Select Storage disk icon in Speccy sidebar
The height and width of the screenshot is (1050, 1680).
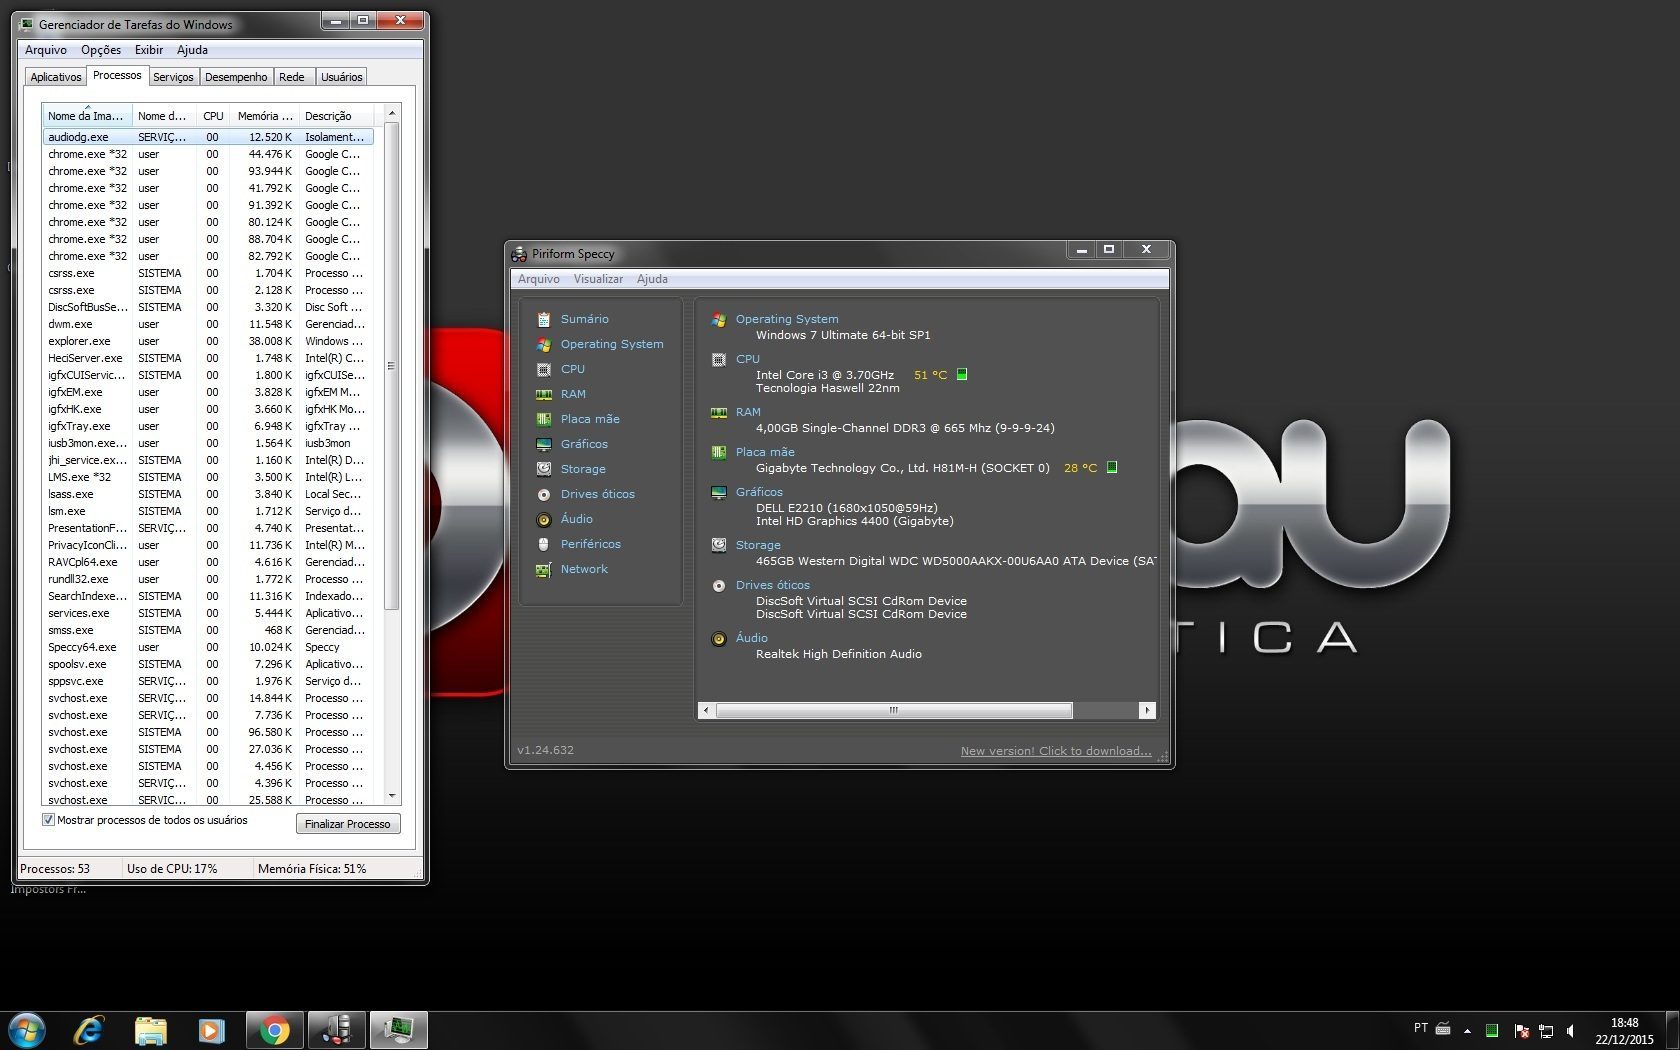(544, 469)
